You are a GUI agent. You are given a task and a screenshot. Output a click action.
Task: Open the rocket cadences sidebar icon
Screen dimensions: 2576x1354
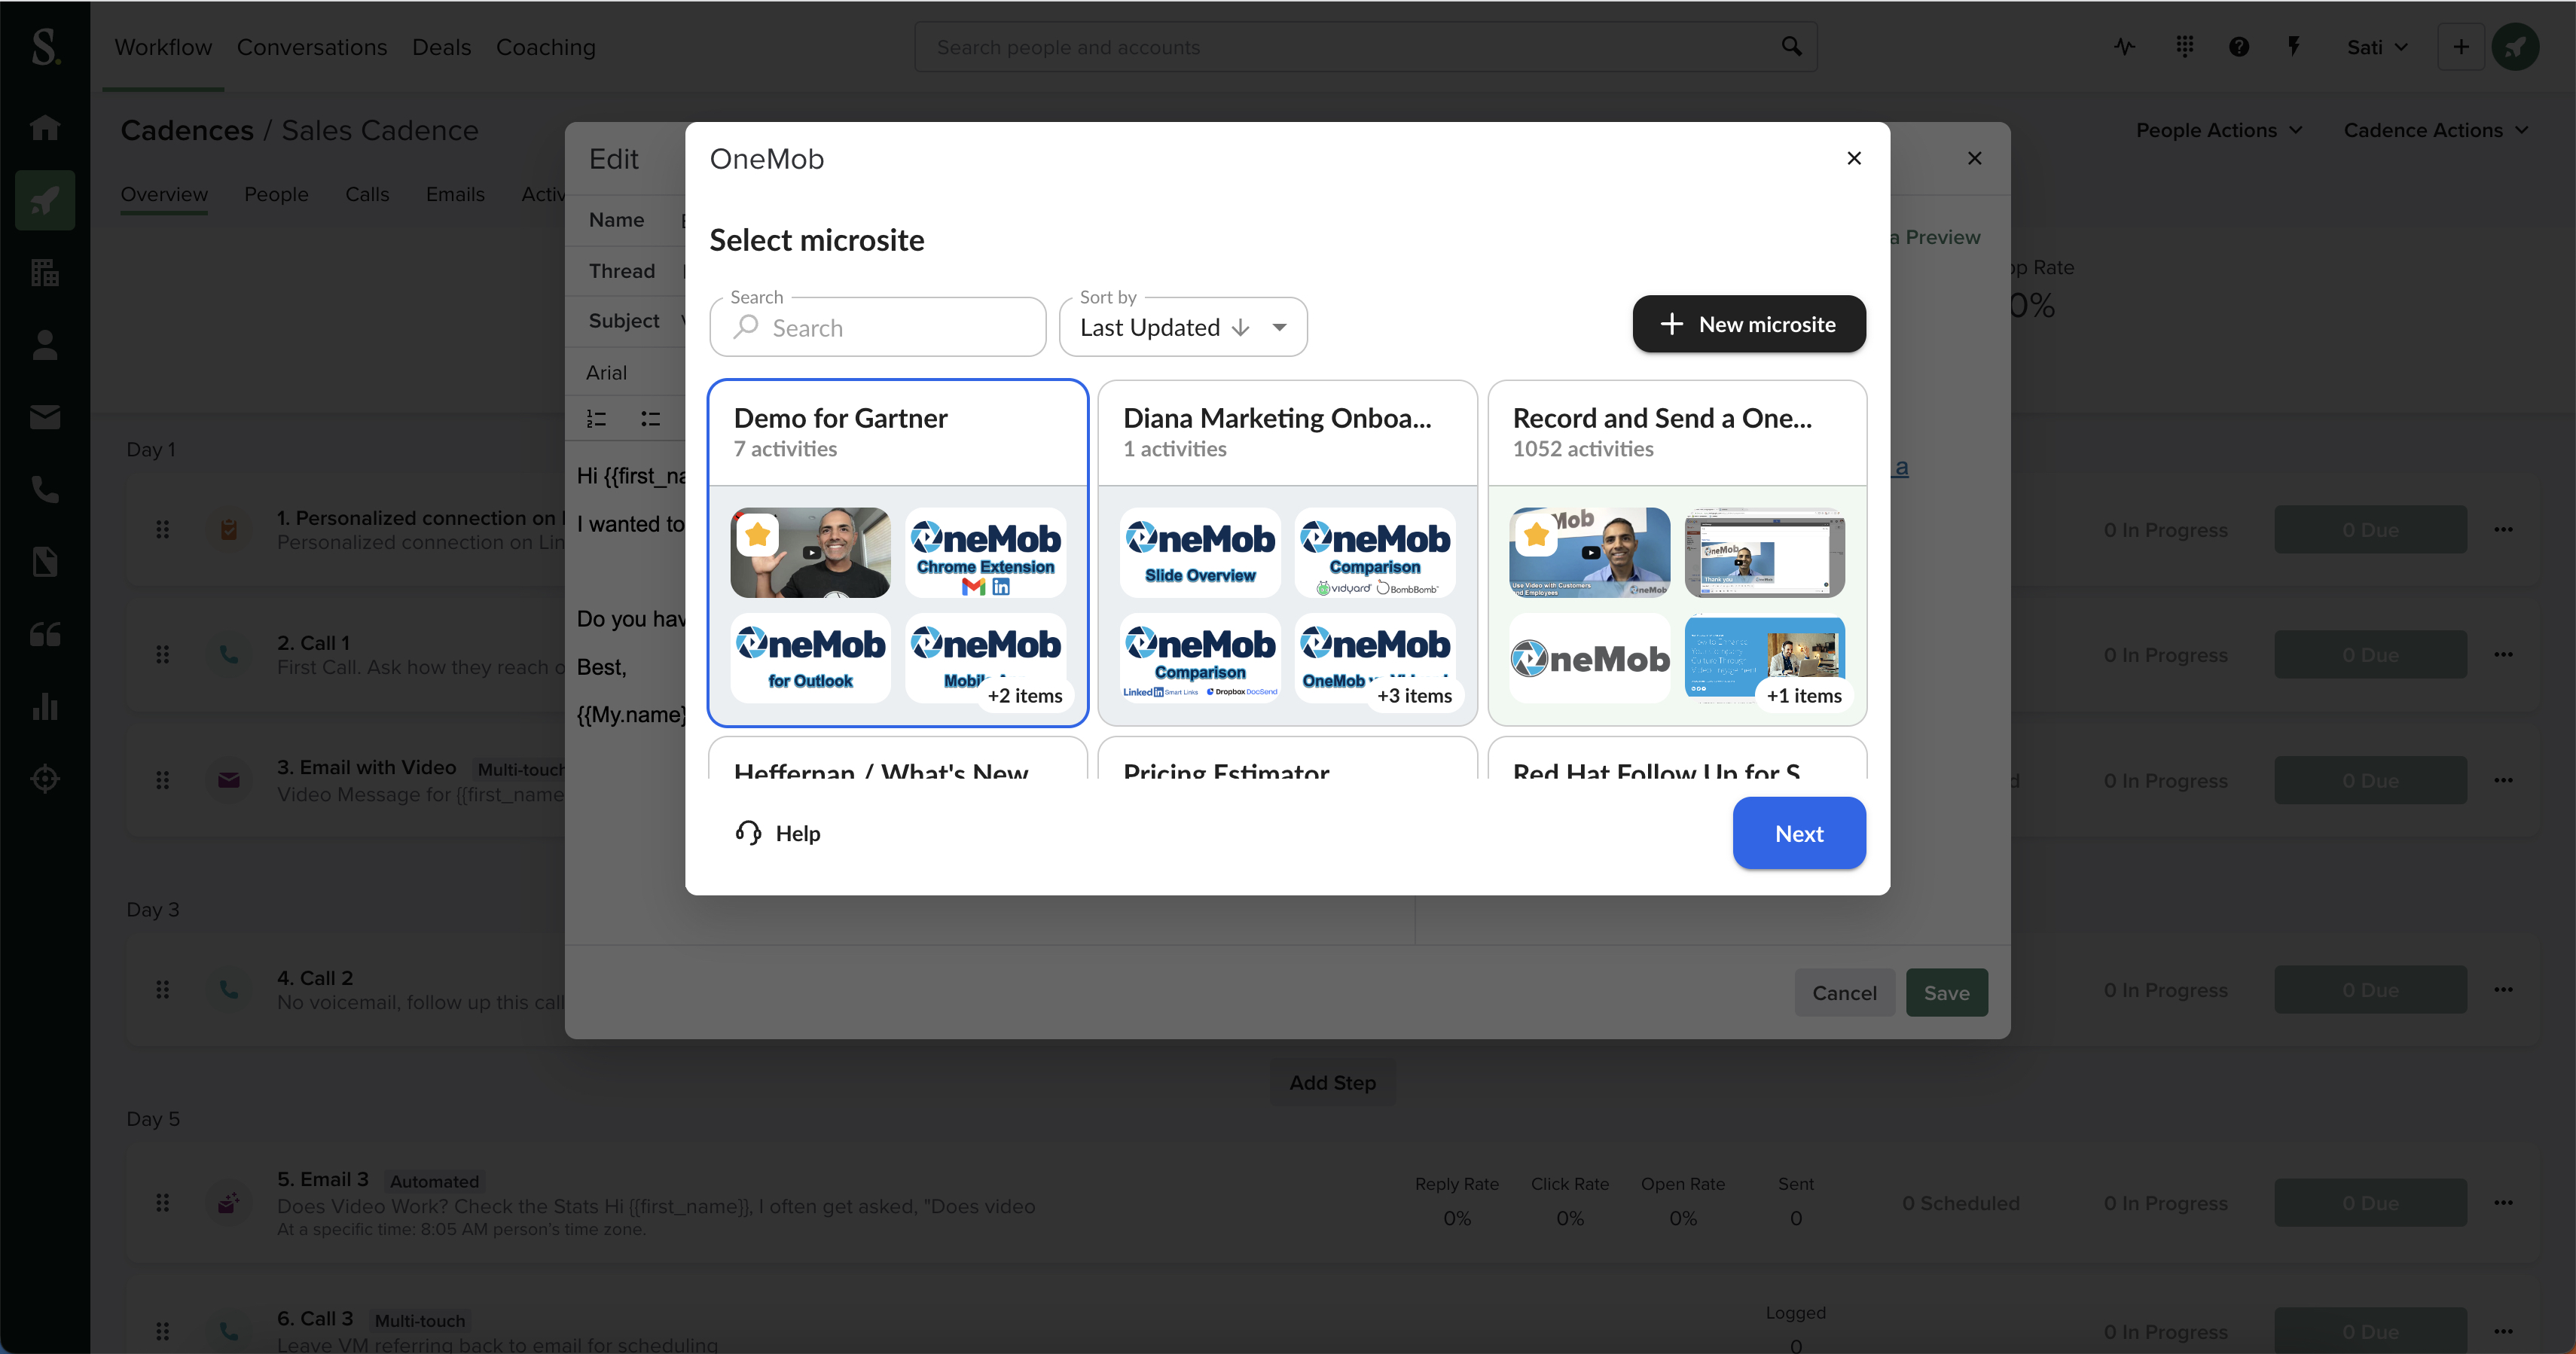point(45,200)
